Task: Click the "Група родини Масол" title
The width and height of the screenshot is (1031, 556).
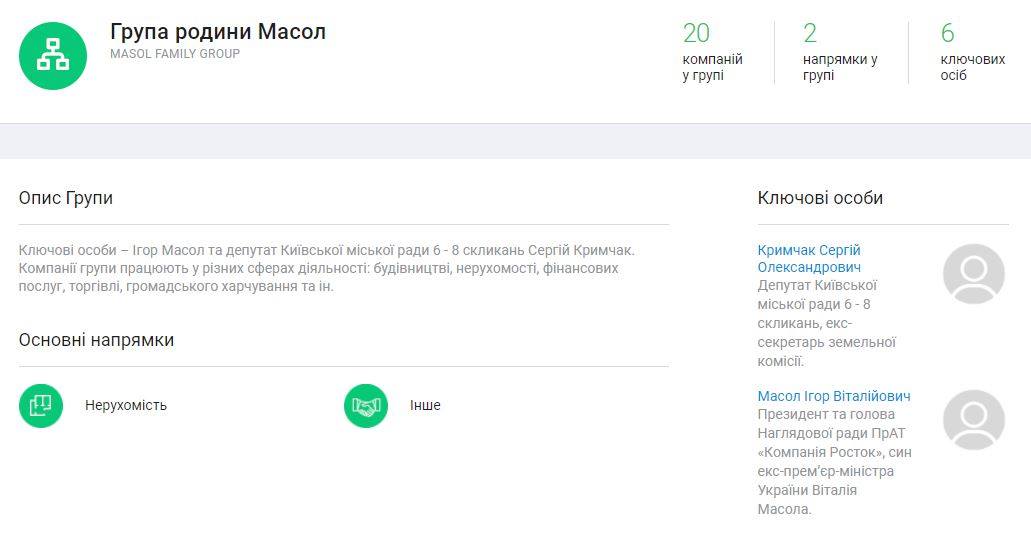Action: point(218,32)
